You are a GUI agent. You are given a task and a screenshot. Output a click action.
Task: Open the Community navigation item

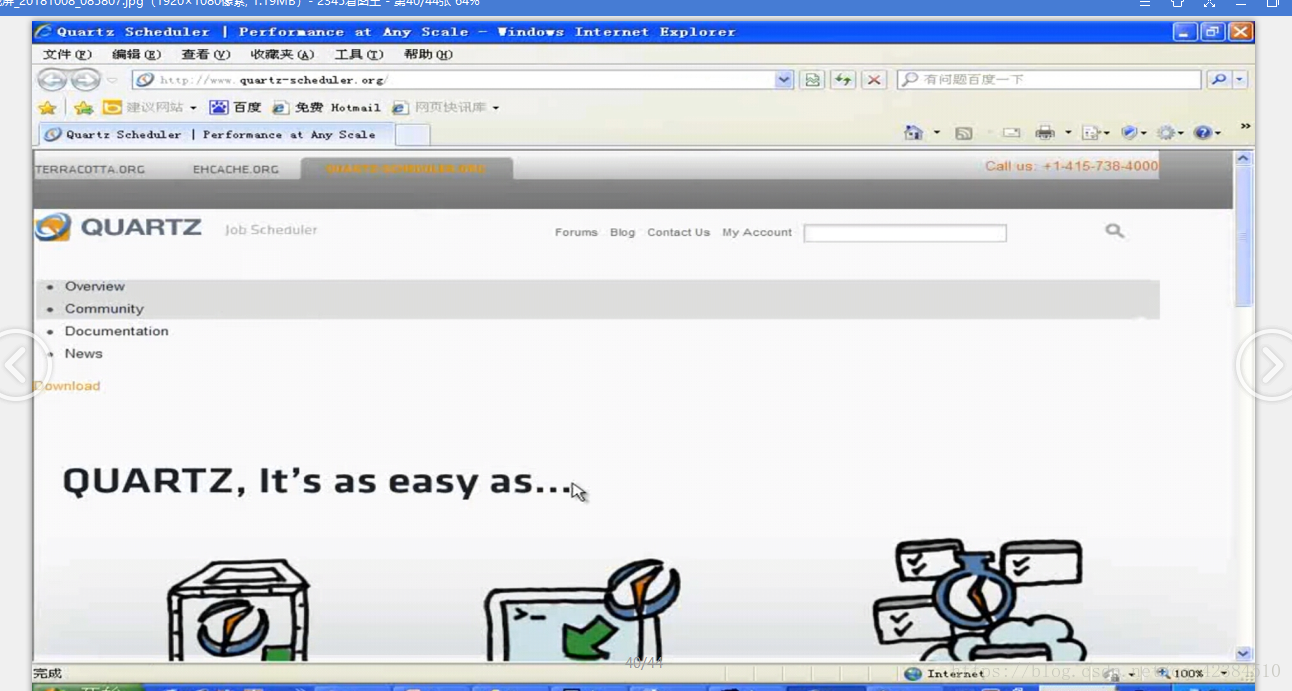(x=104, y=309)
